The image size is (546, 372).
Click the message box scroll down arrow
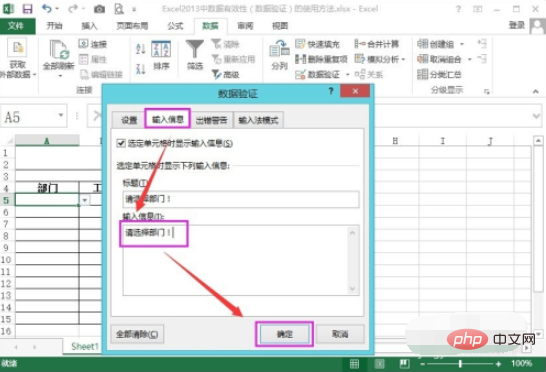point(352,289)
